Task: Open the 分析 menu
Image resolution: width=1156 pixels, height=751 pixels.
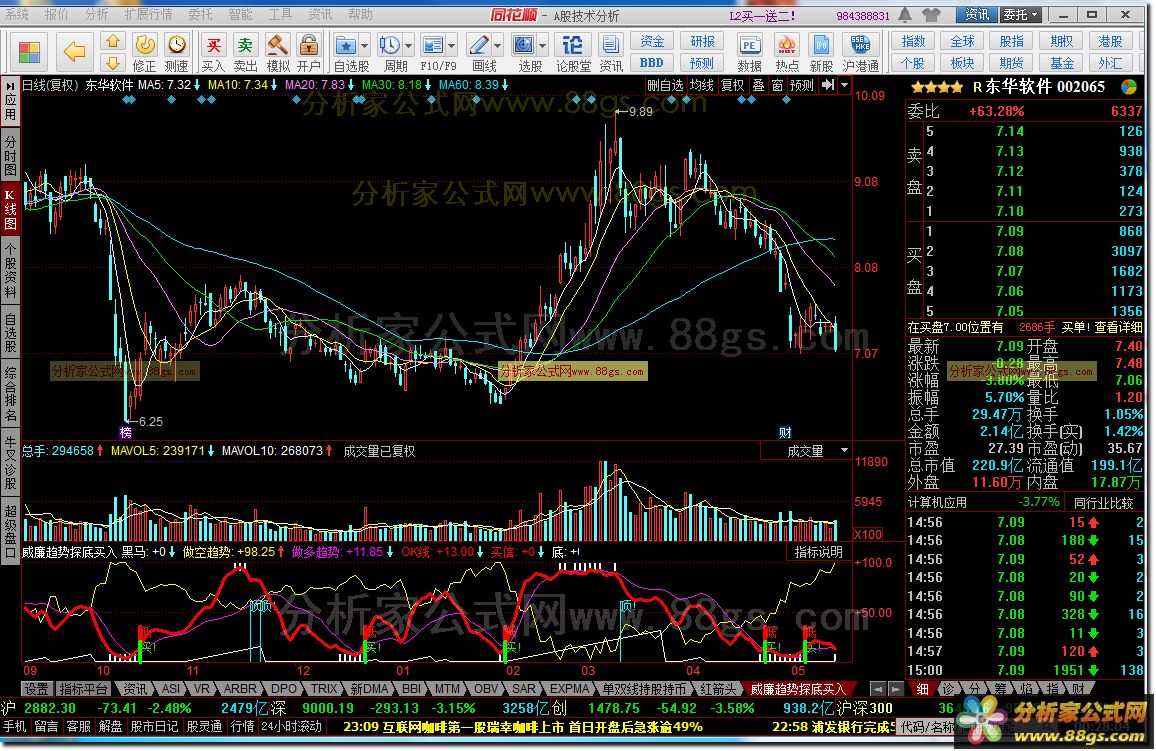Action: [96, 15]
